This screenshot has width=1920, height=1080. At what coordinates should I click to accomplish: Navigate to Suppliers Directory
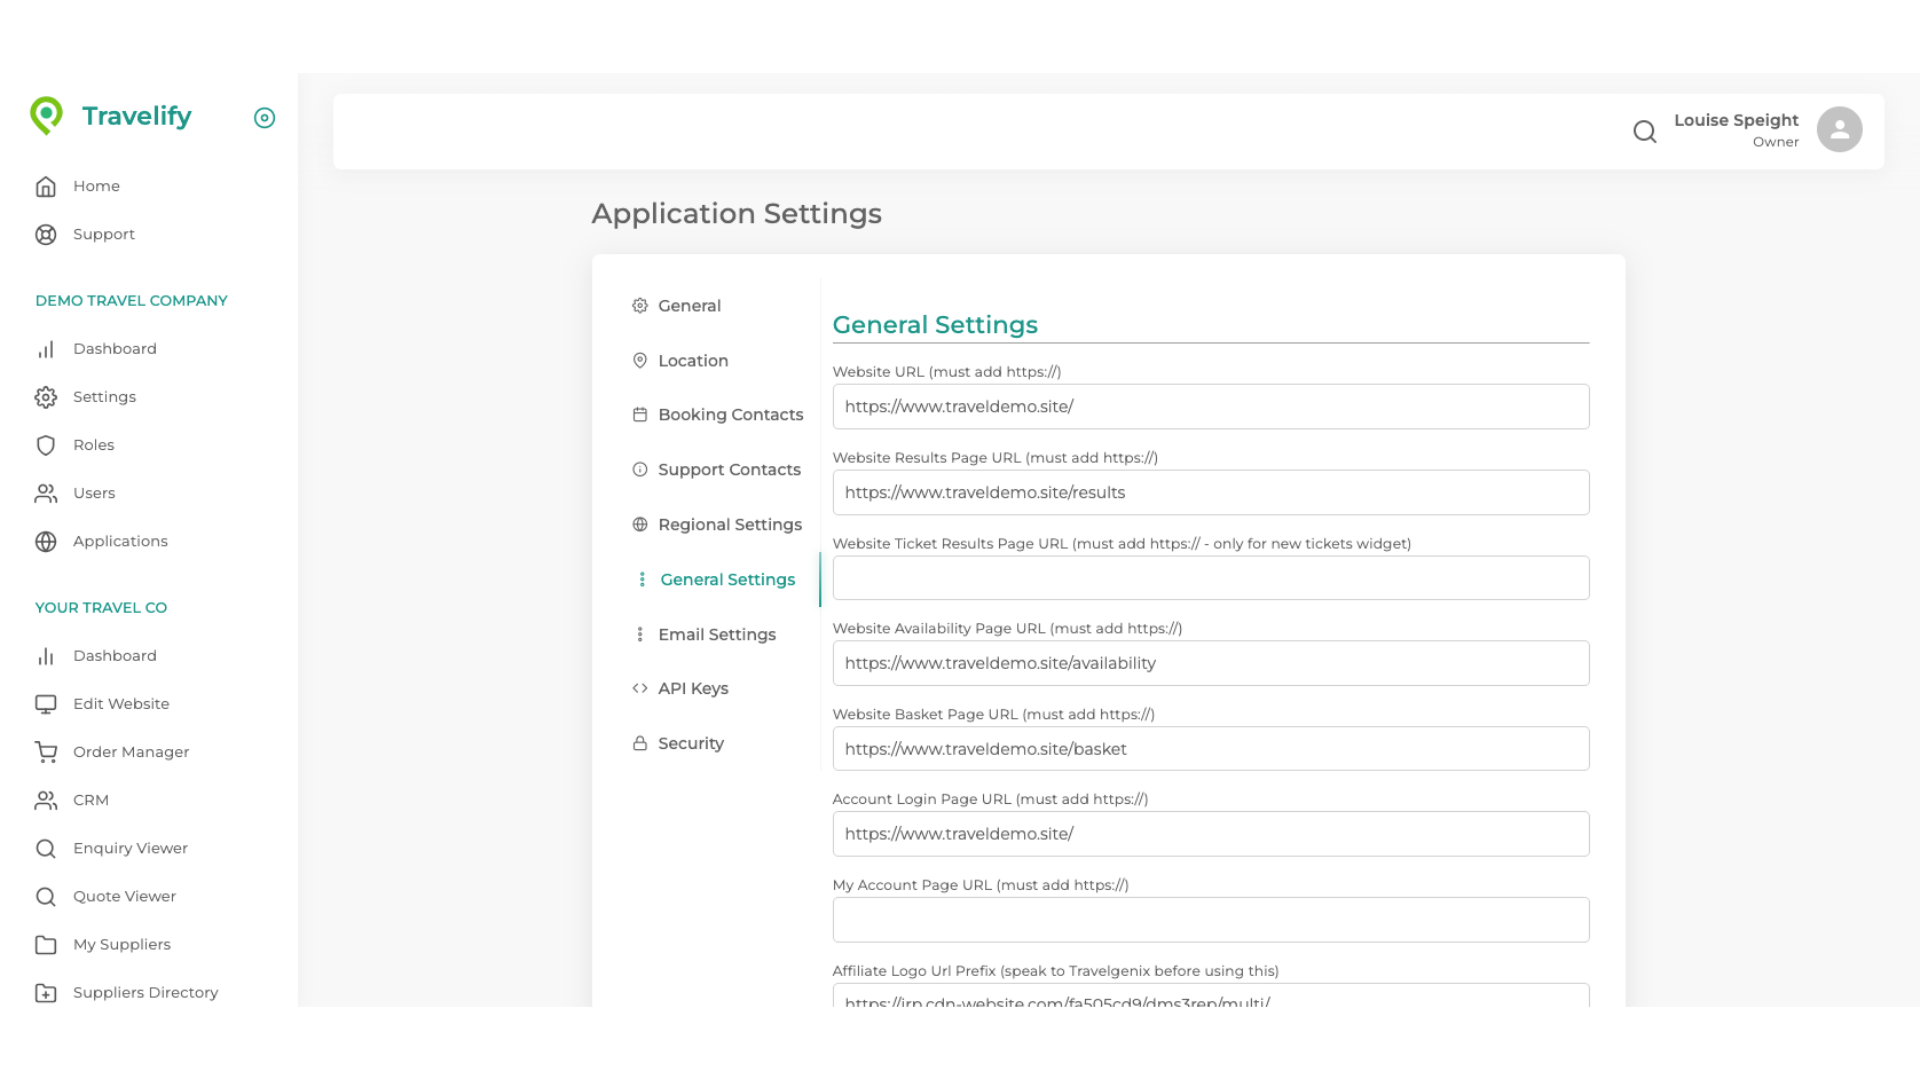pos(145,992)
